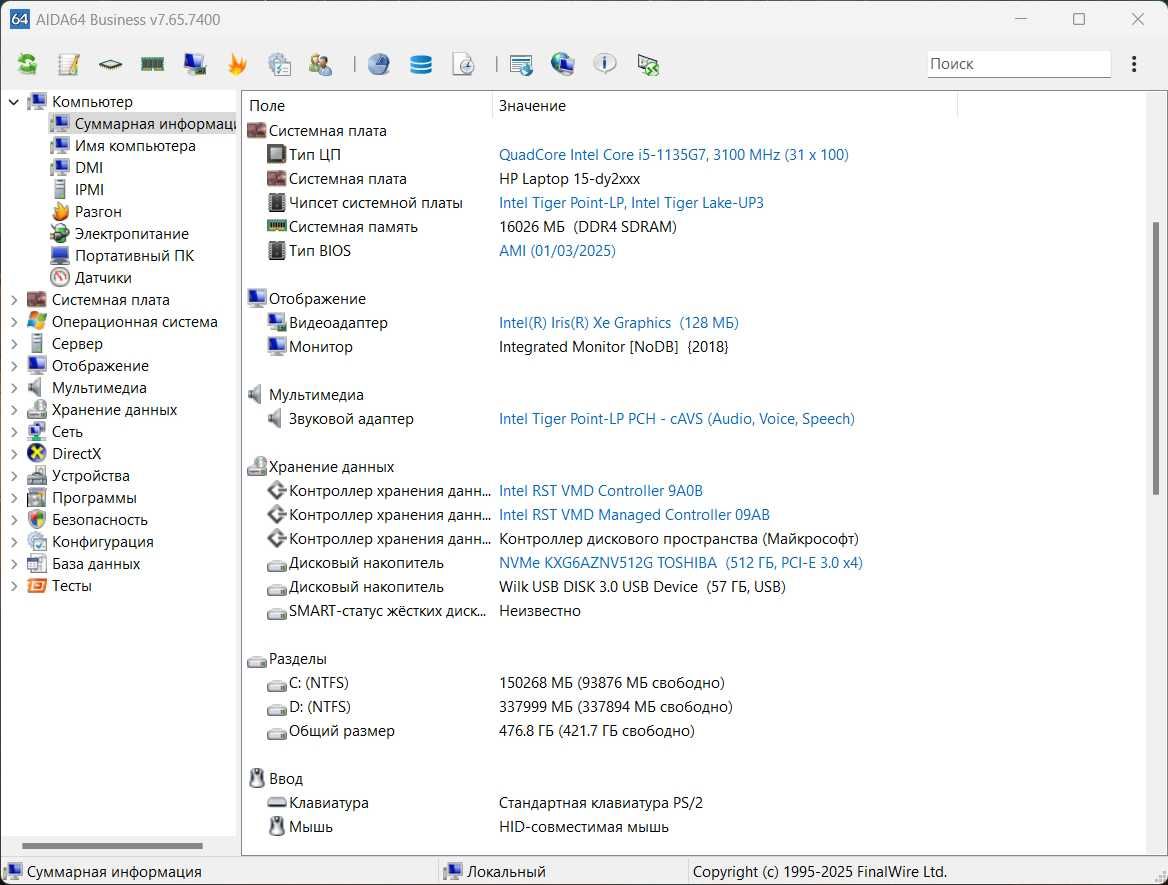Expand the Мультимедиа tree node
Image resolution: width=1168 pixels, height=885 pixels.
pyautogui.click(x=13, y=388)
